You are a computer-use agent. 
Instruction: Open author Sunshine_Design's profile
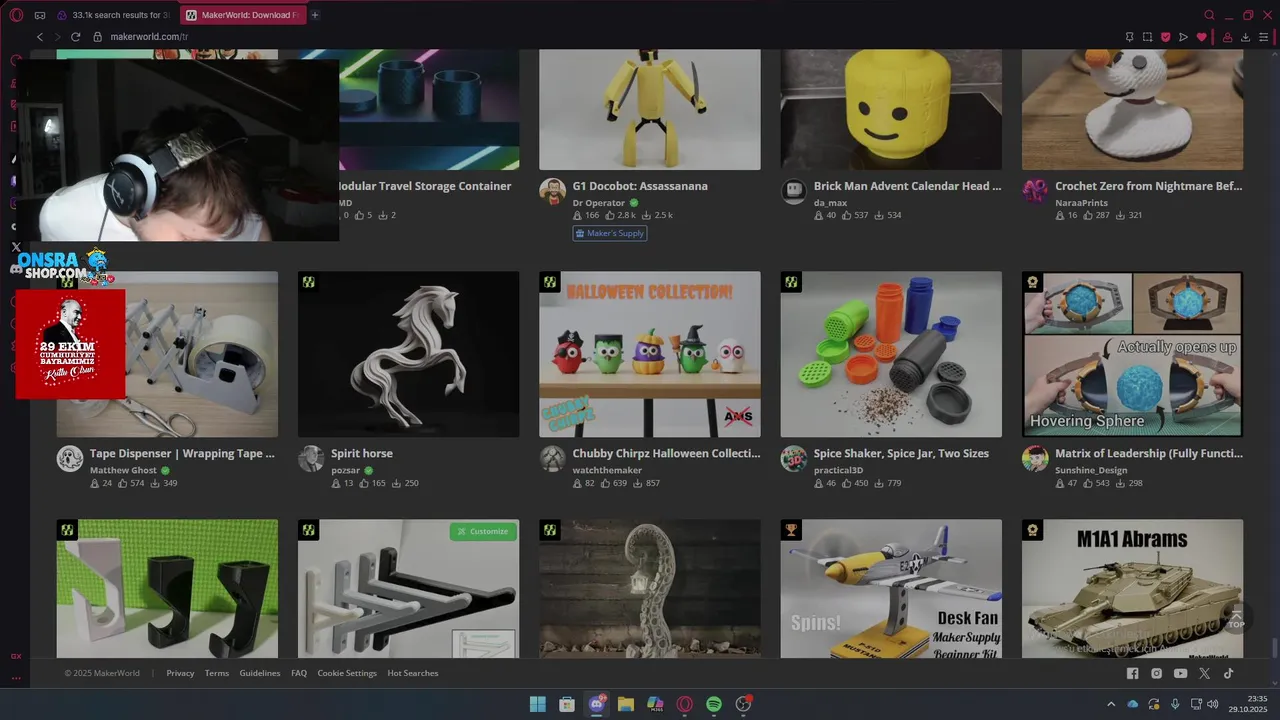click(x=1091, y=470)
